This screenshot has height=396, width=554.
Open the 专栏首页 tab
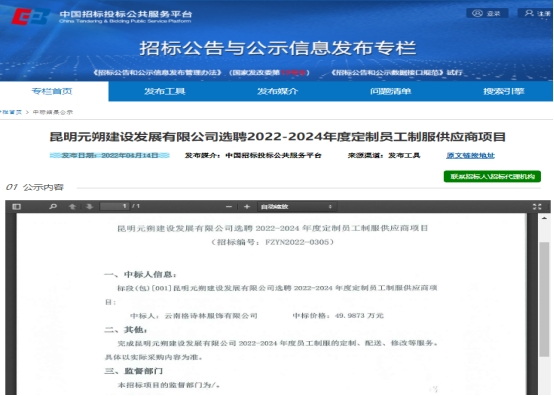click(52, 91)
